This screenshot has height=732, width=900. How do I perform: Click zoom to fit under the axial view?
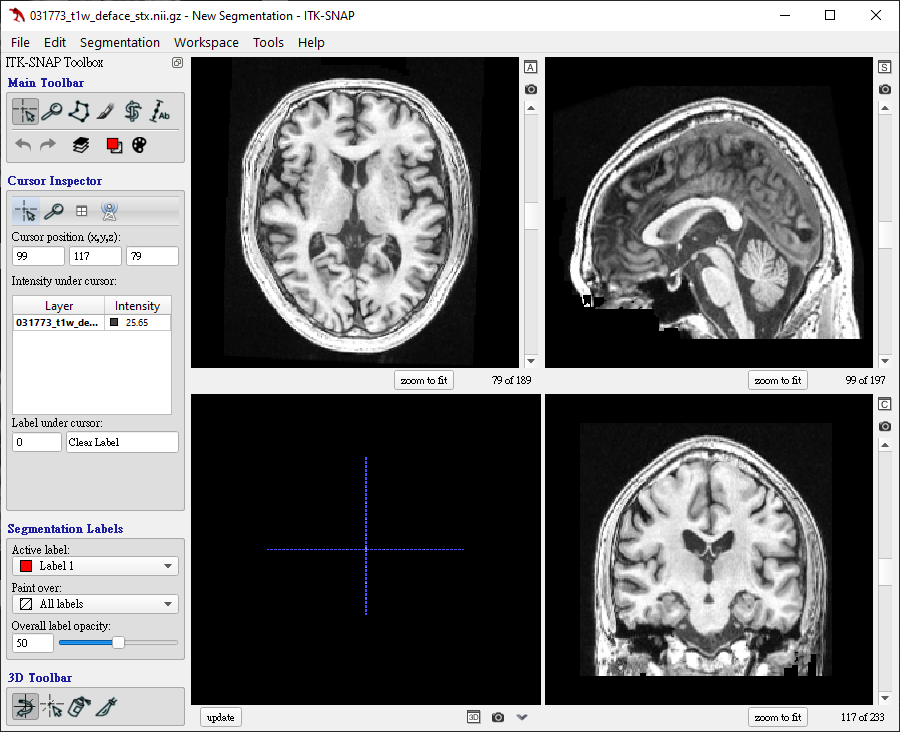click(x=423, y=380)
